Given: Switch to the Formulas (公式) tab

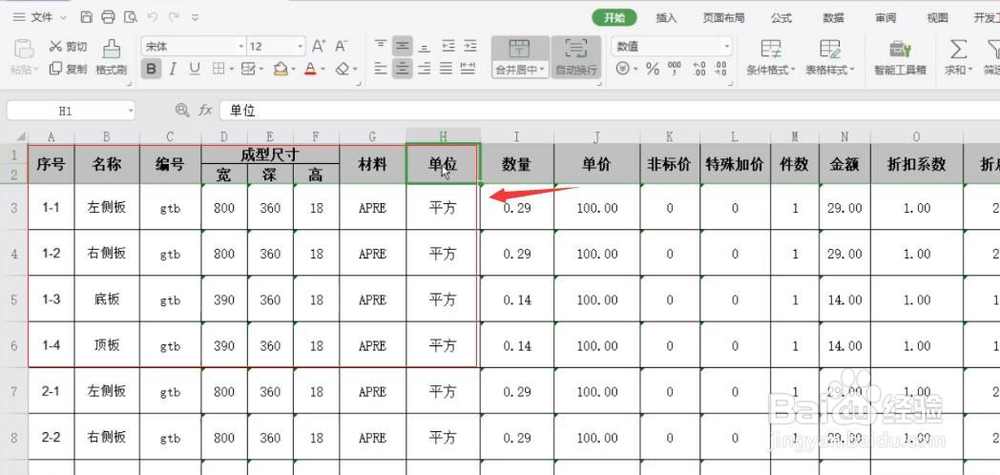Looking at the screenshot, I should [x=781, y=18].
